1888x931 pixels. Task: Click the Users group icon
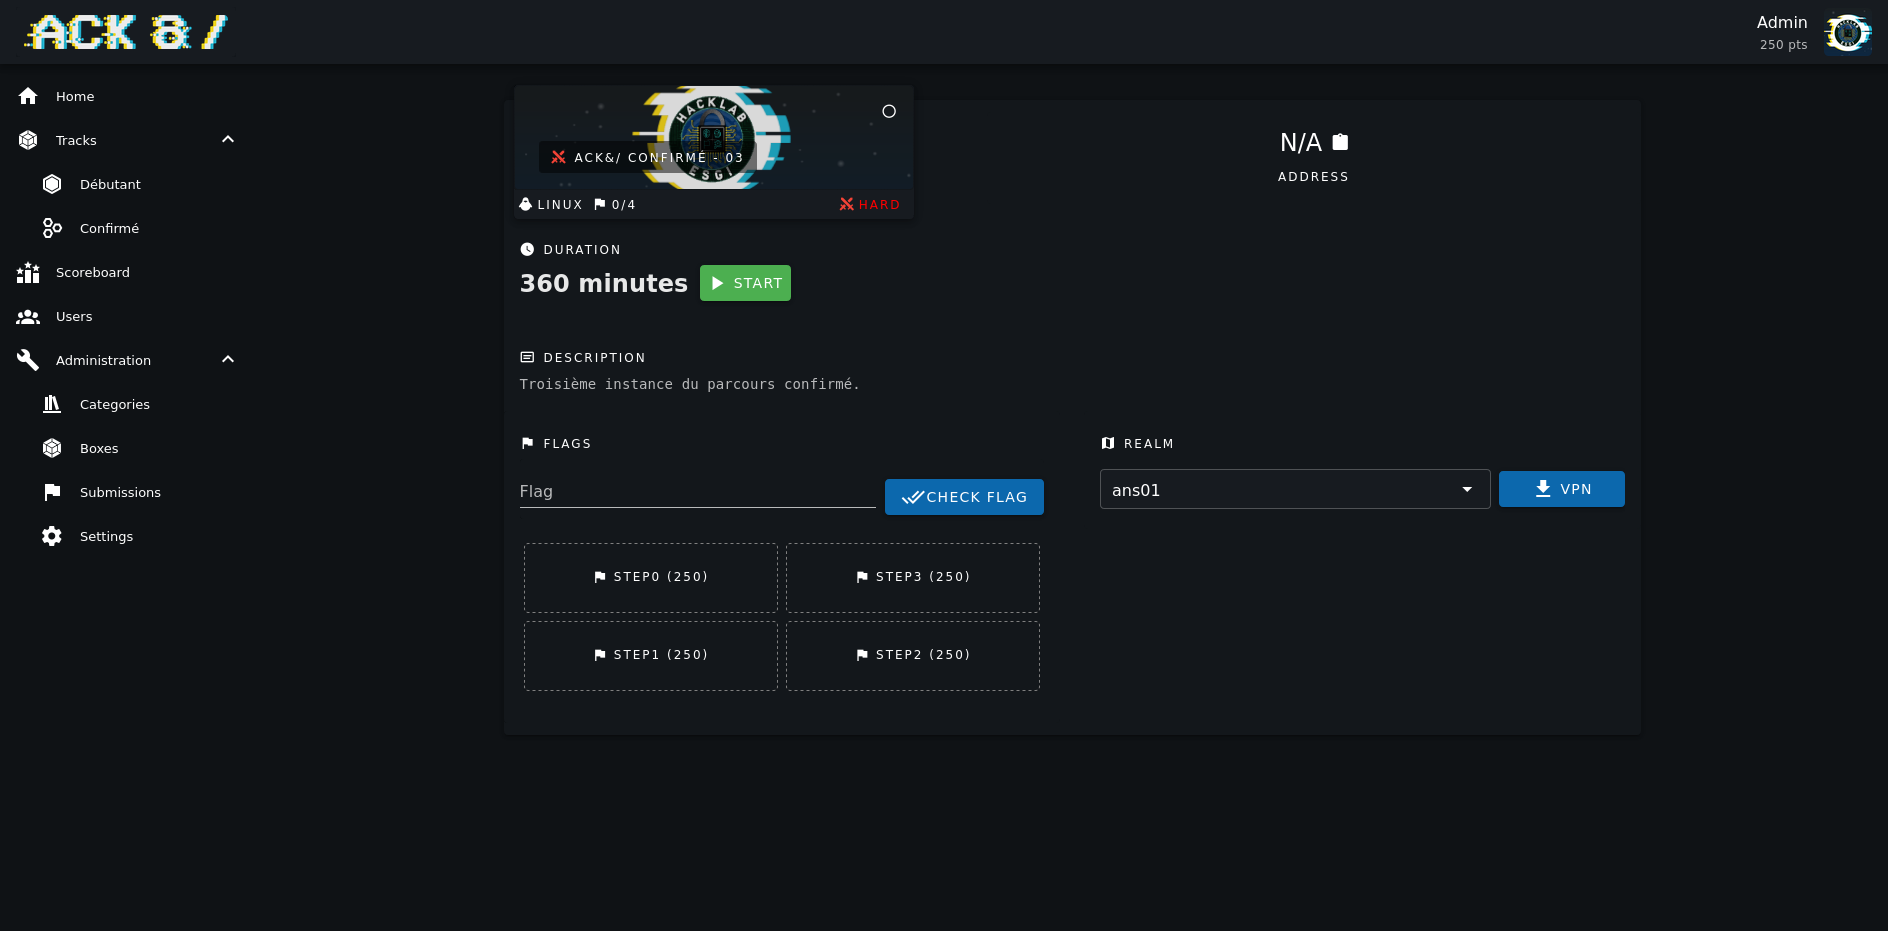click(x=28, y=316)
